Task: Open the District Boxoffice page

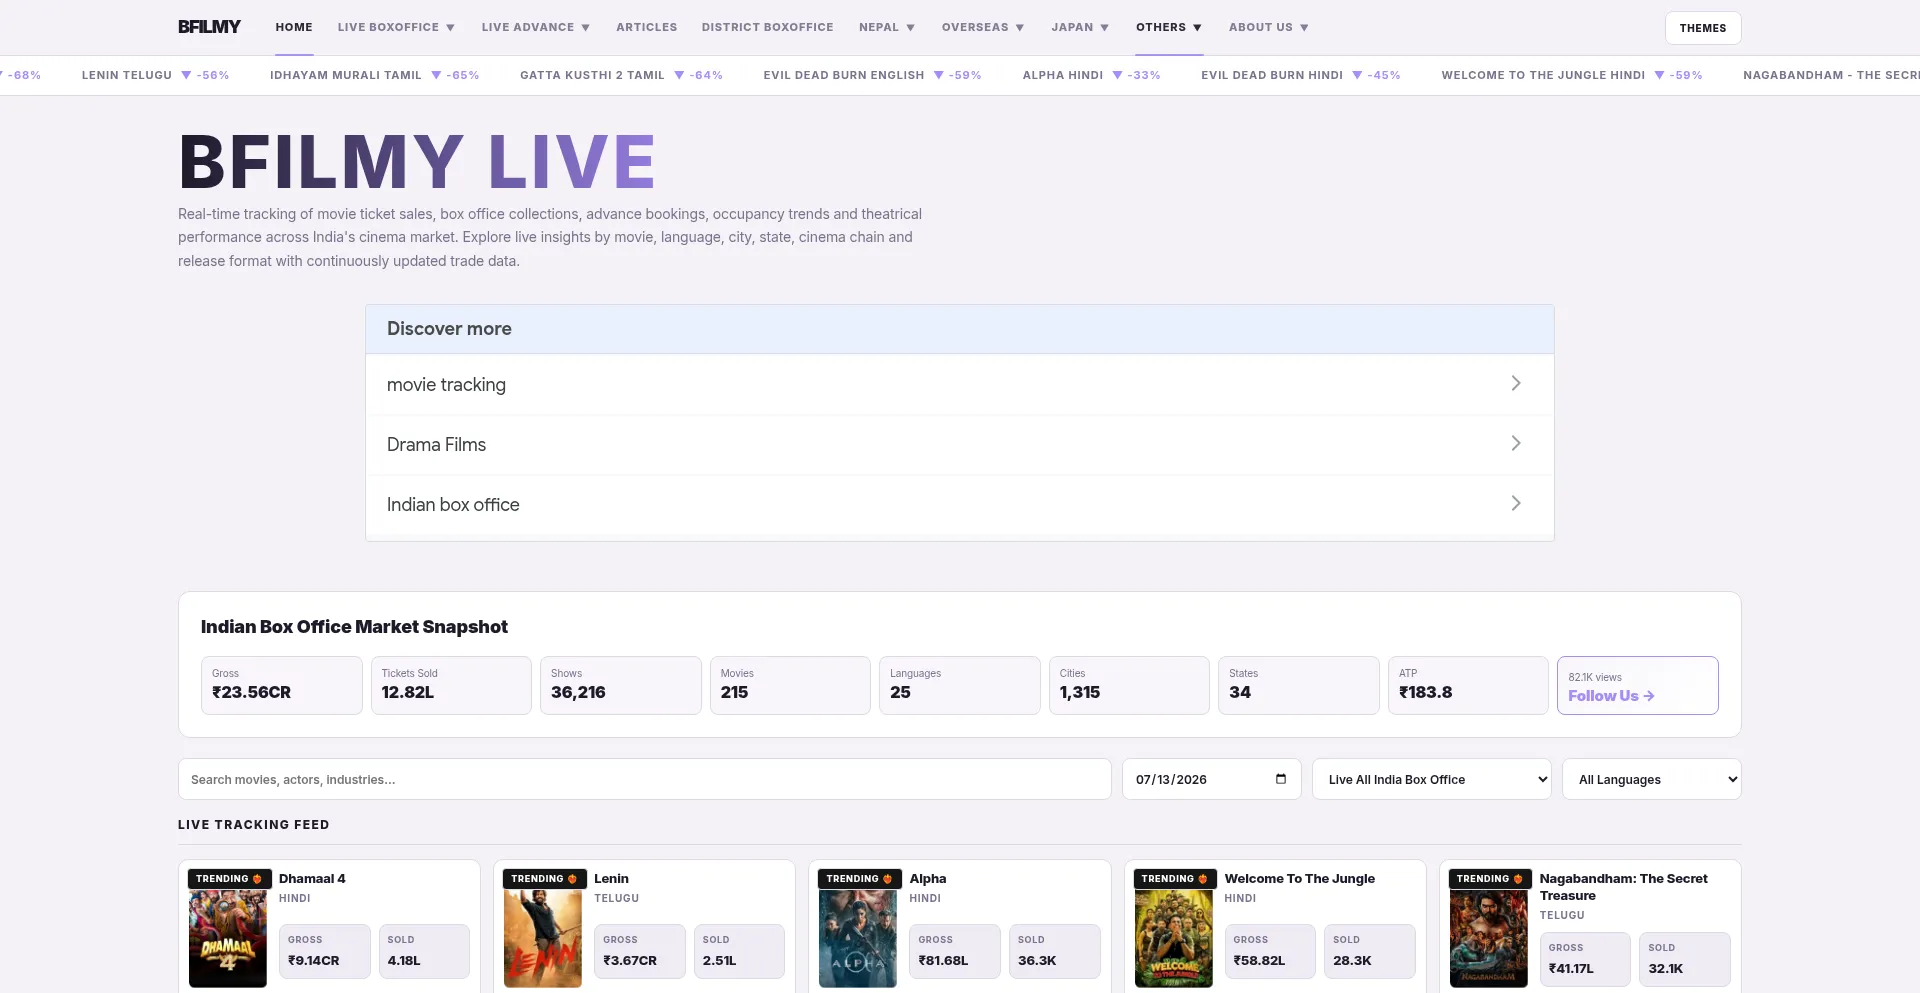Action: (x=767, y=27)
